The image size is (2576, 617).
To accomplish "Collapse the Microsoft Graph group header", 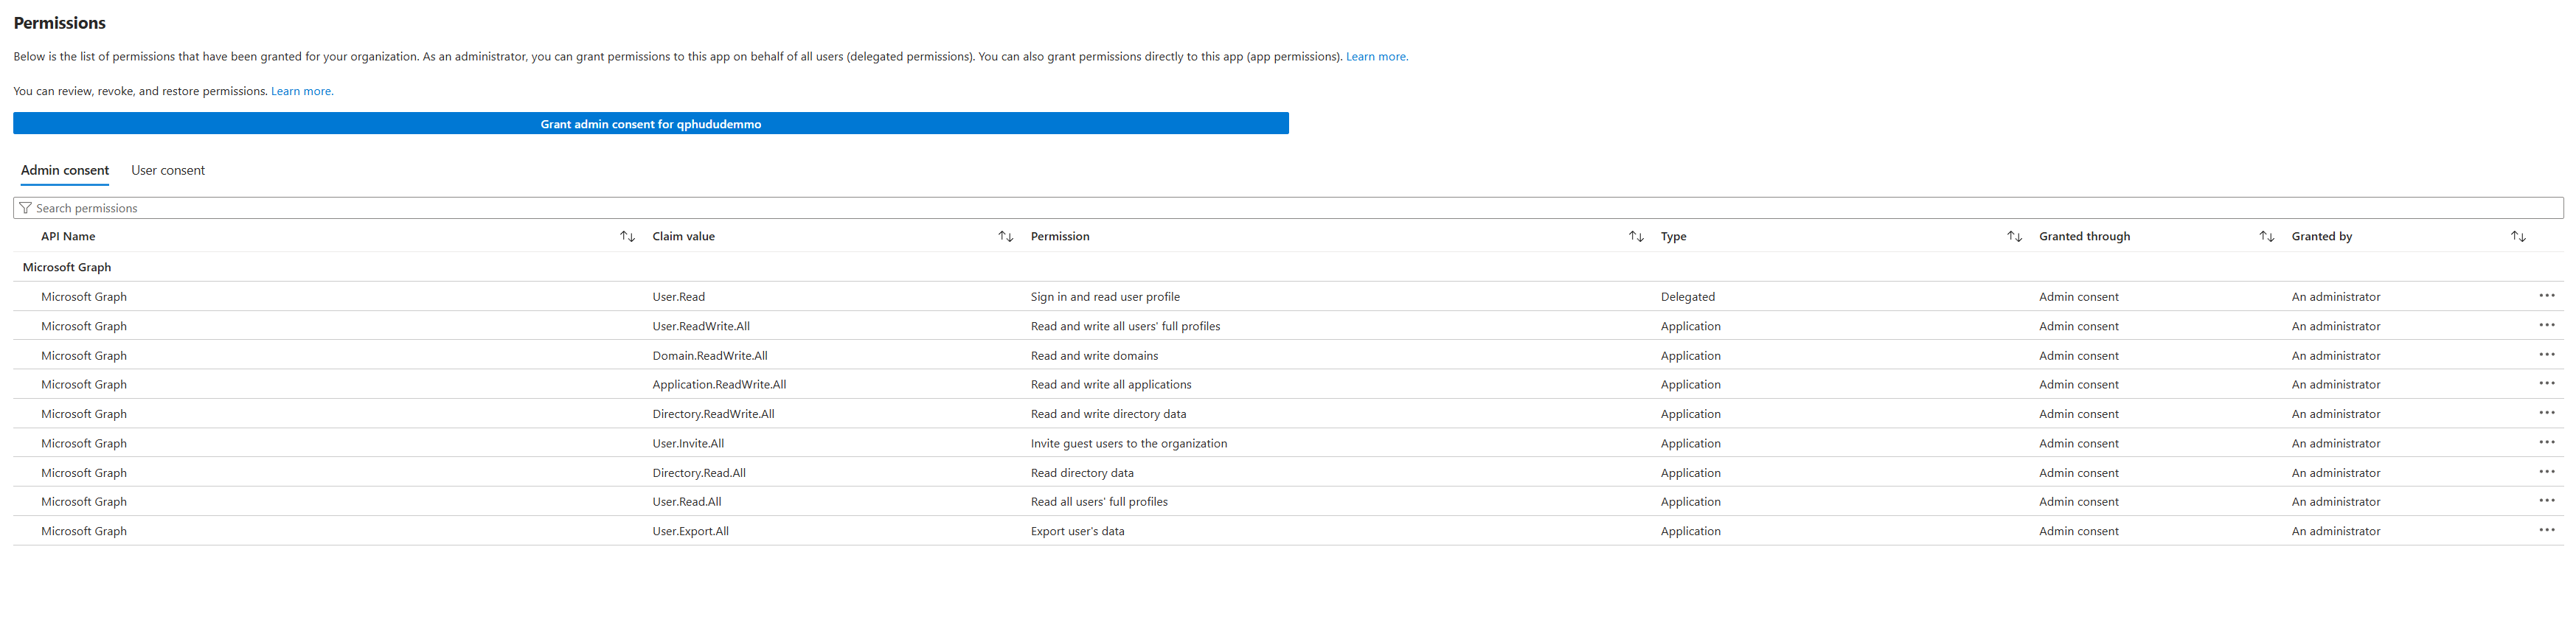I will pos(67,267).
